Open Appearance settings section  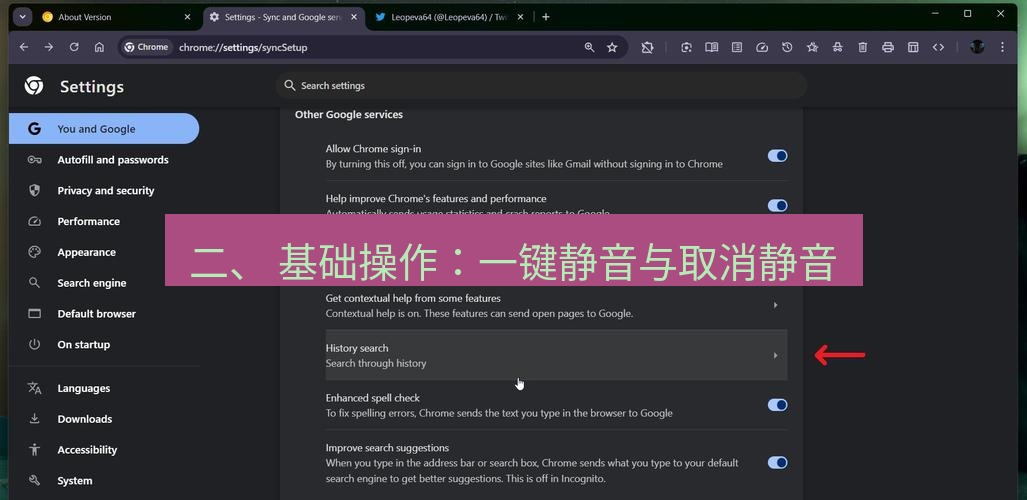tap(85, 252)
